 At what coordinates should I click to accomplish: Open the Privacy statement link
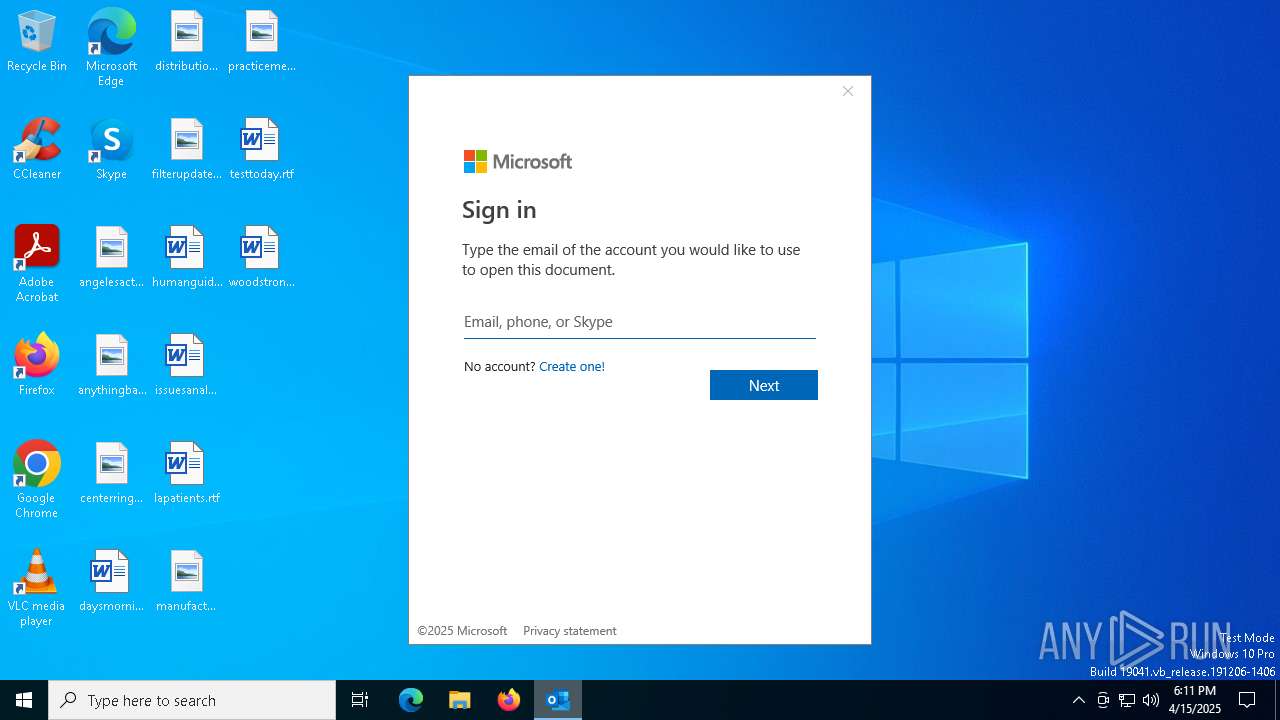point(570,631)
